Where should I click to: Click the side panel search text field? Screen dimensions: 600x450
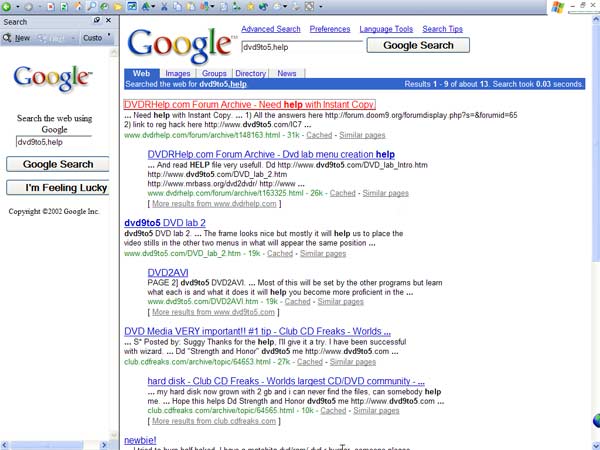click(x=54, y=142)
